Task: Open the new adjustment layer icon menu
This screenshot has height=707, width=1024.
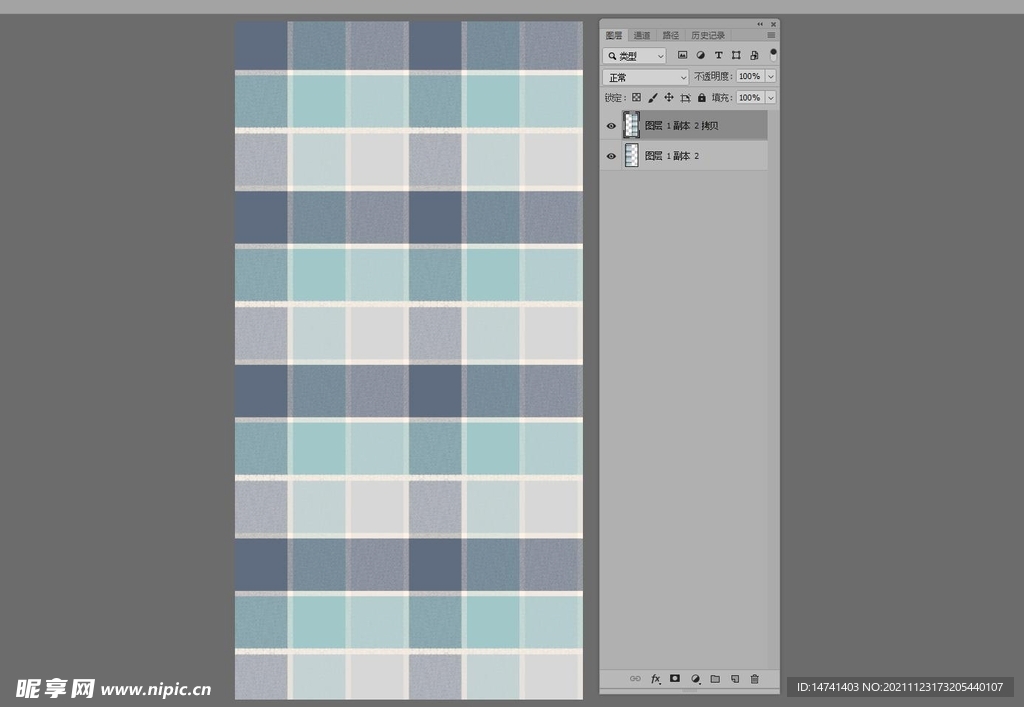Action: pyautogui.click(x=695, y=679)
